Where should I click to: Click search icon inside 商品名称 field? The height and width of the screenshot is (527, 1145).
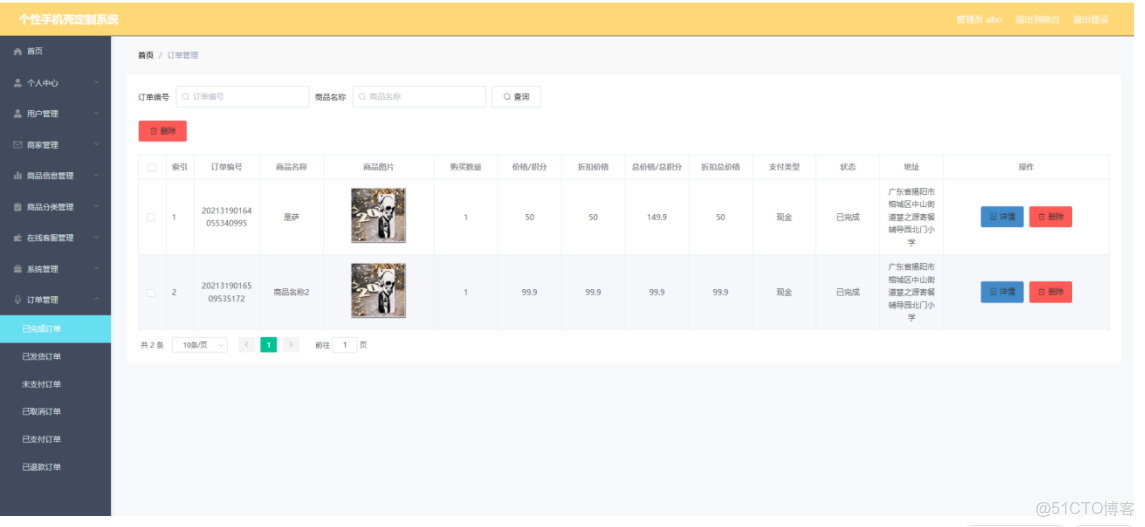362,96
